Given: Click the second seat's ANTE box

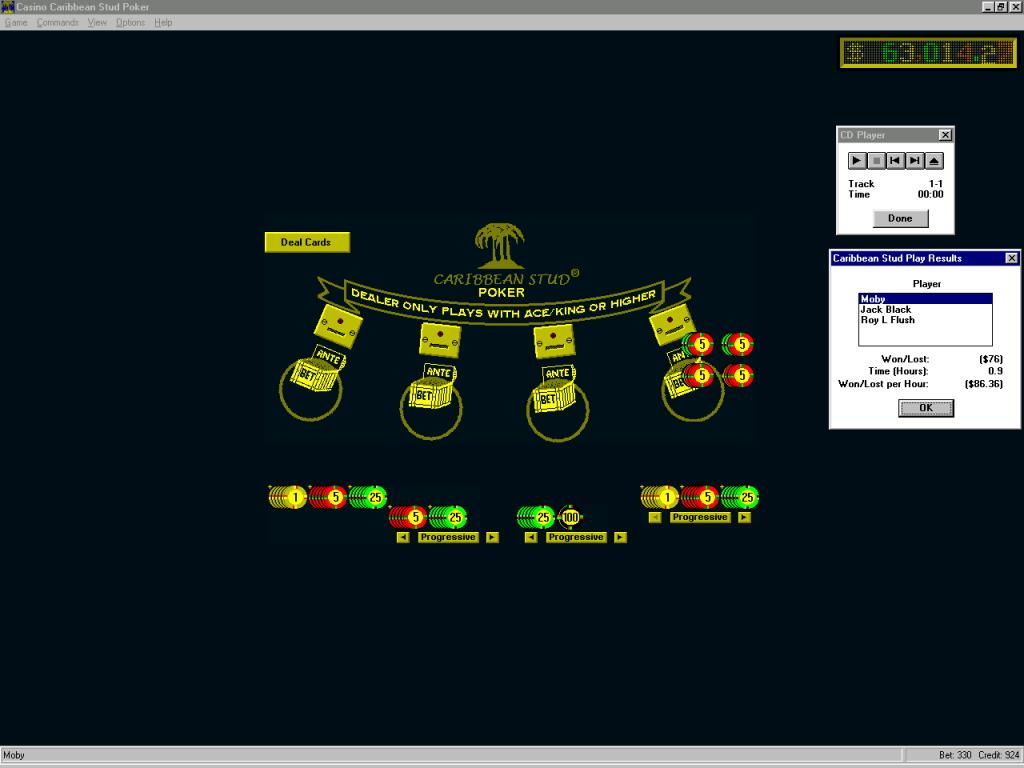Looking at the screenshot, I should (439, 372).
